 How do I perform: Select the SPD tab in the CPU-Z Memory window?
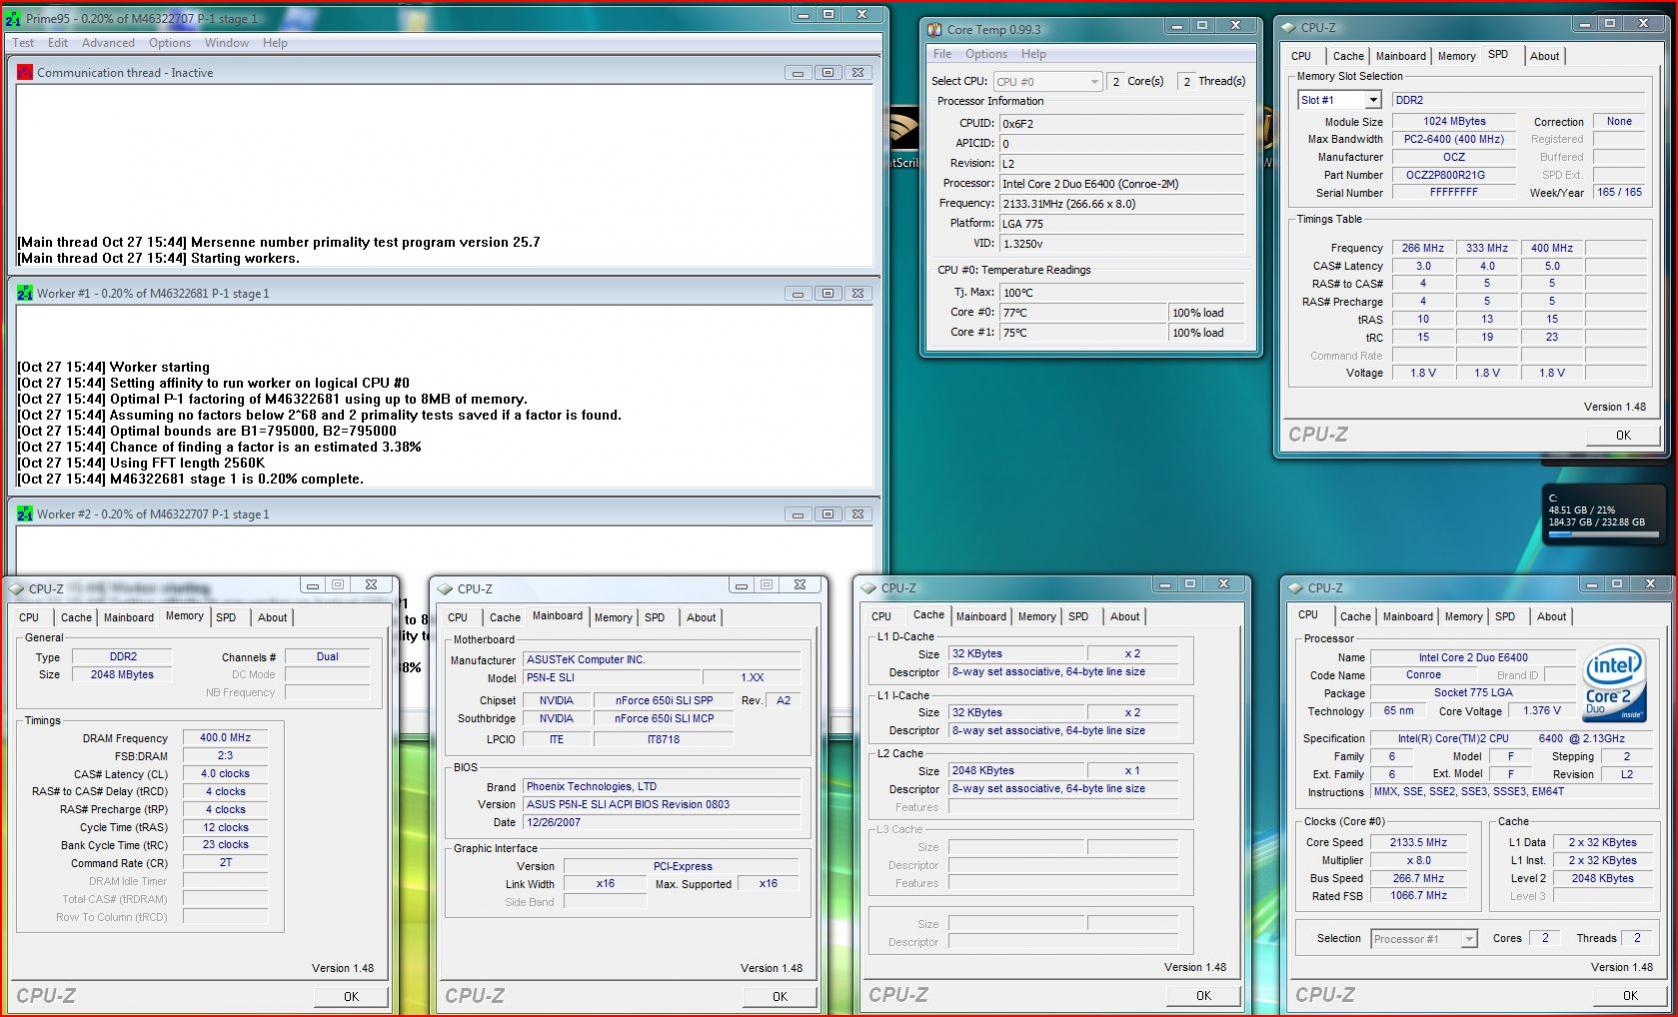(x=226, y=618)
